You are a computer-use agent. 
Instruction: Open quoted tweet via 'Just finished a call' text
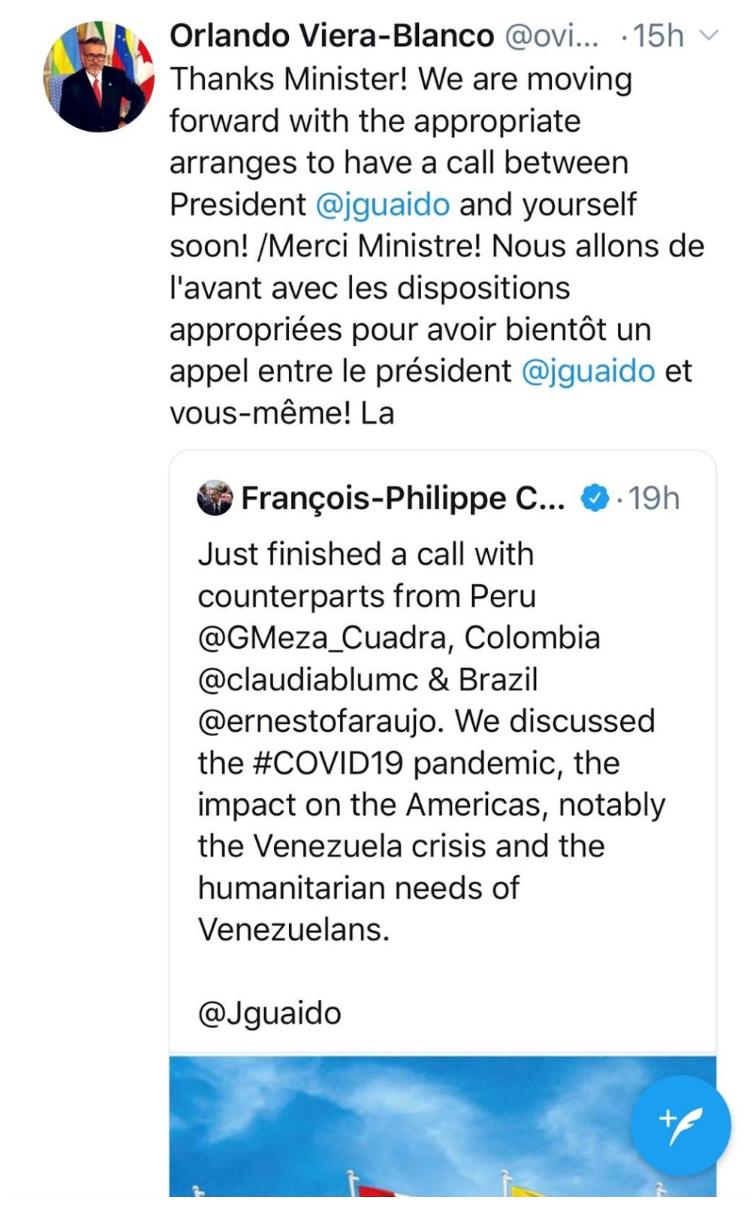pyautogui.click(x=365, y=554)
